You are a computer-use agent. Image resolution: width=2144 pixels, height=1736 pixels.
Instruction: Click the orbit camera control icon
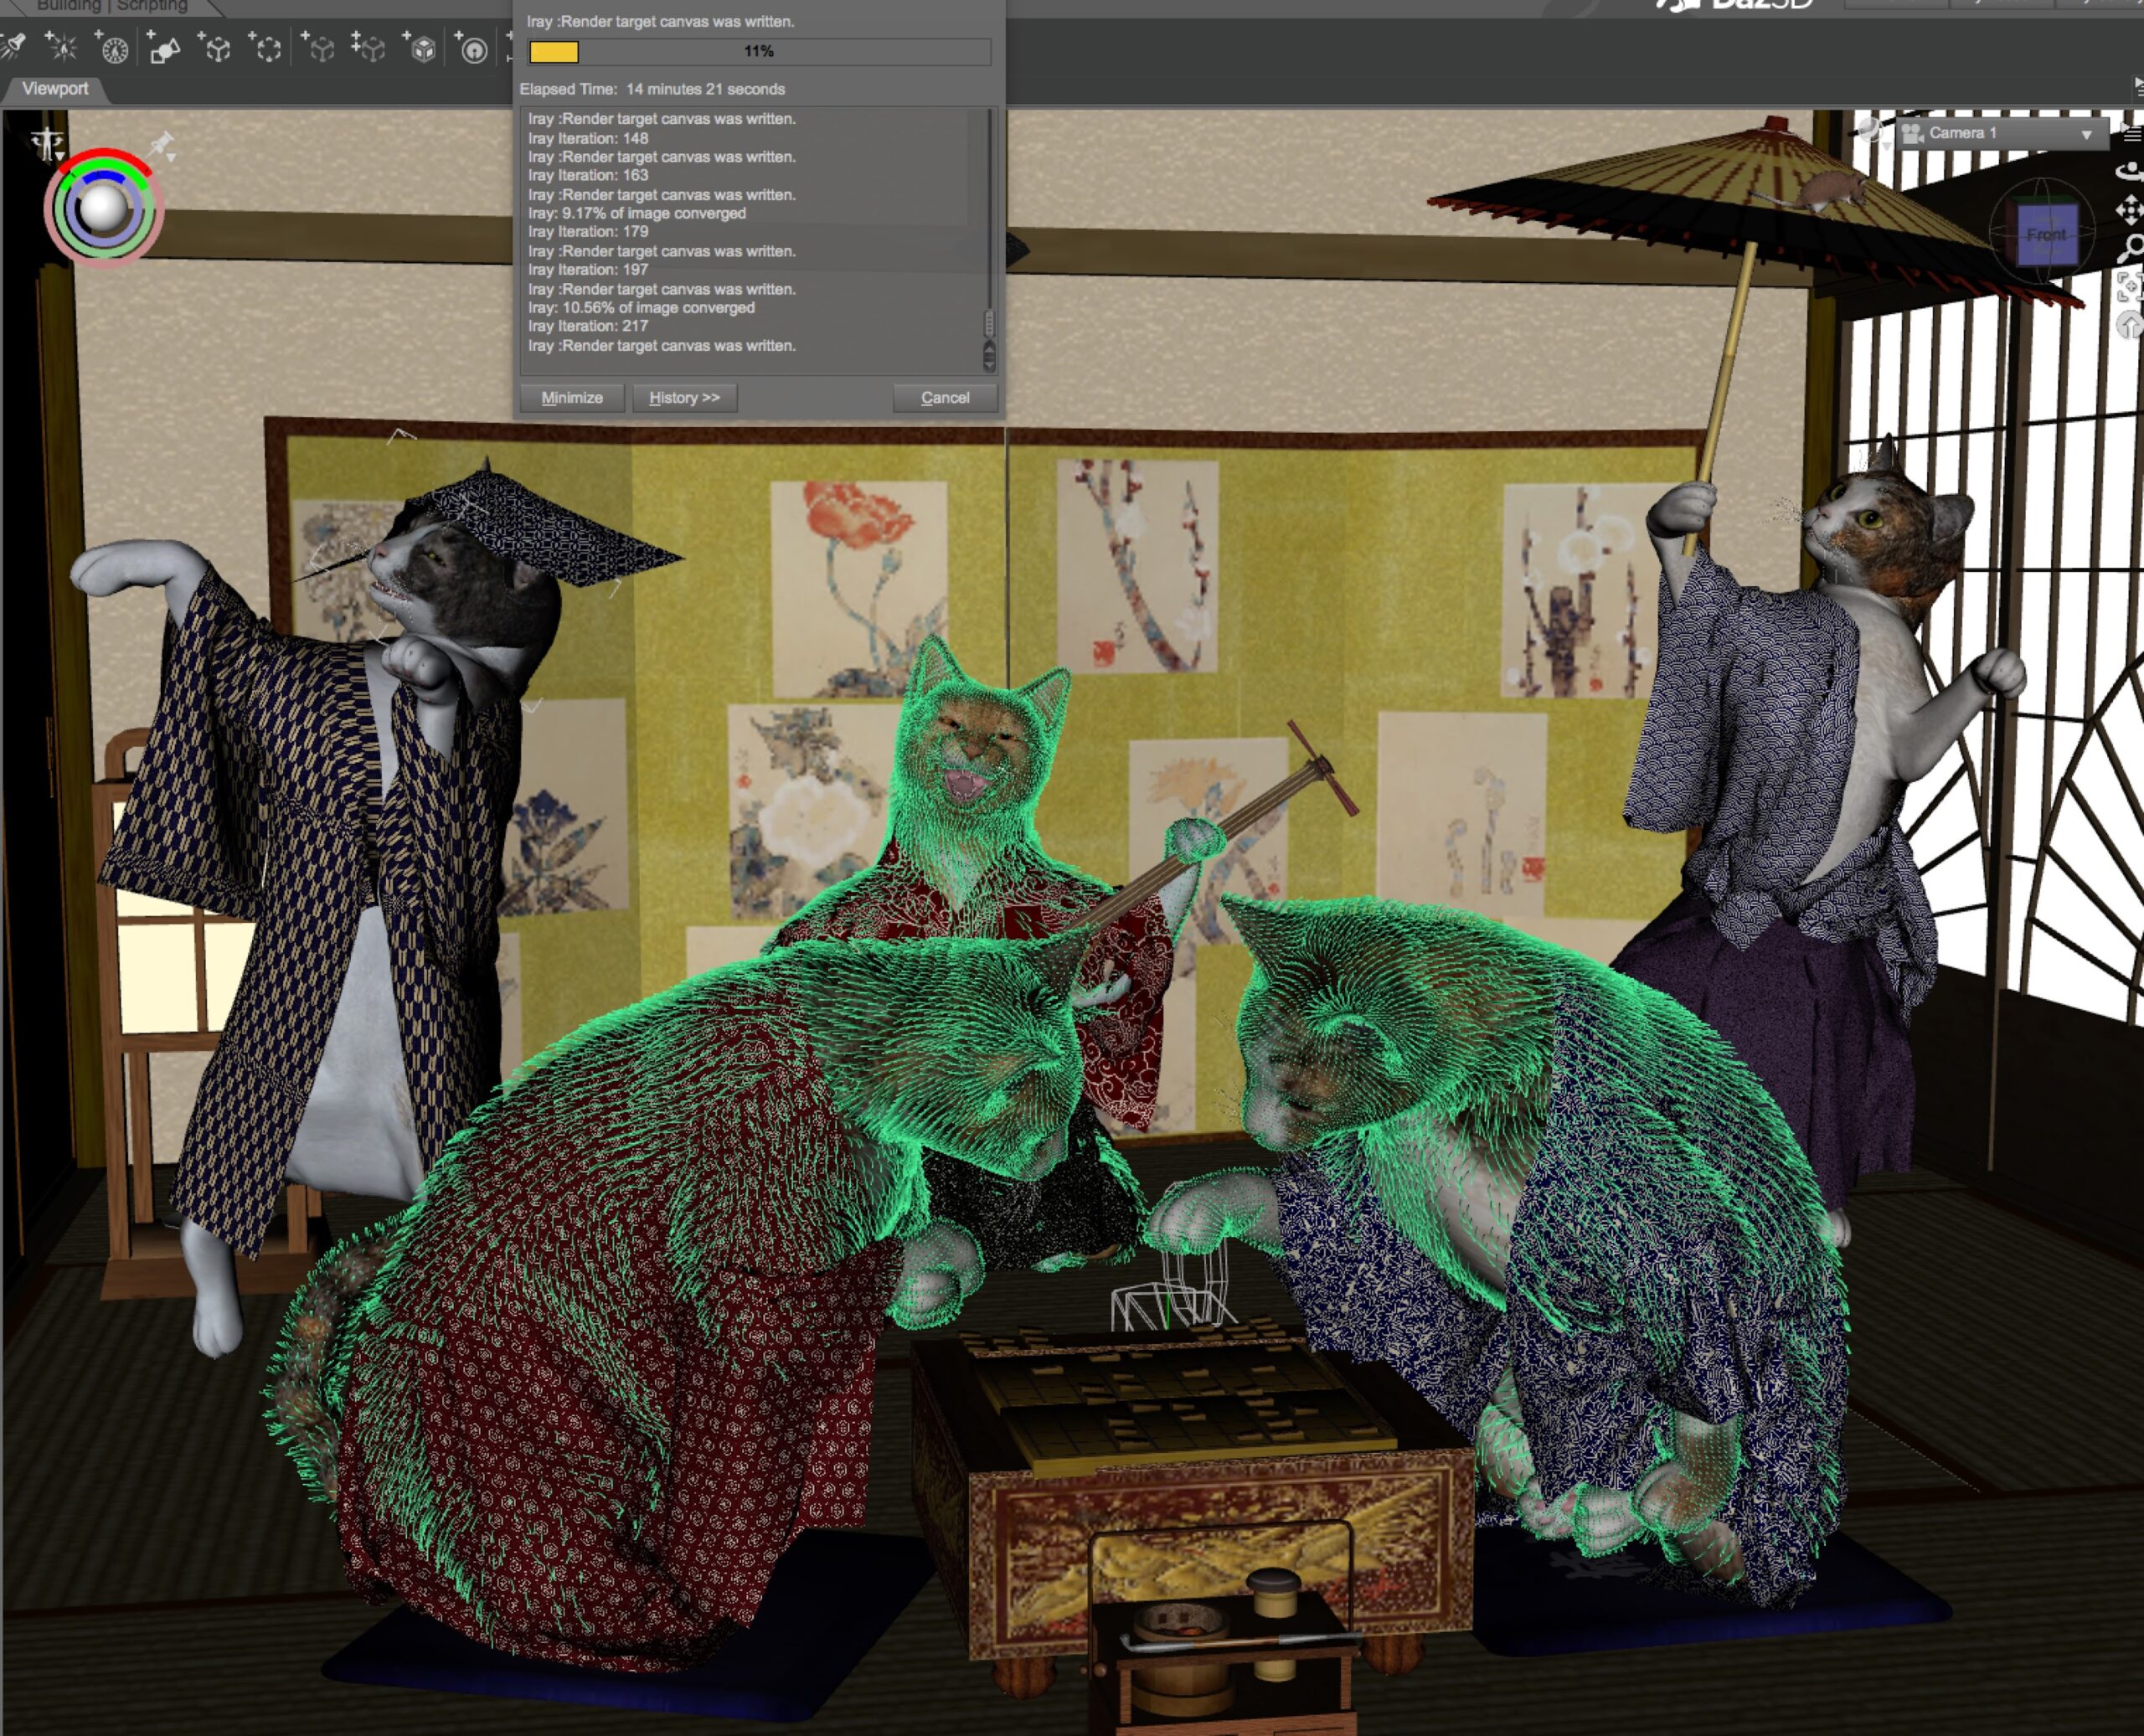[2130, 170]
